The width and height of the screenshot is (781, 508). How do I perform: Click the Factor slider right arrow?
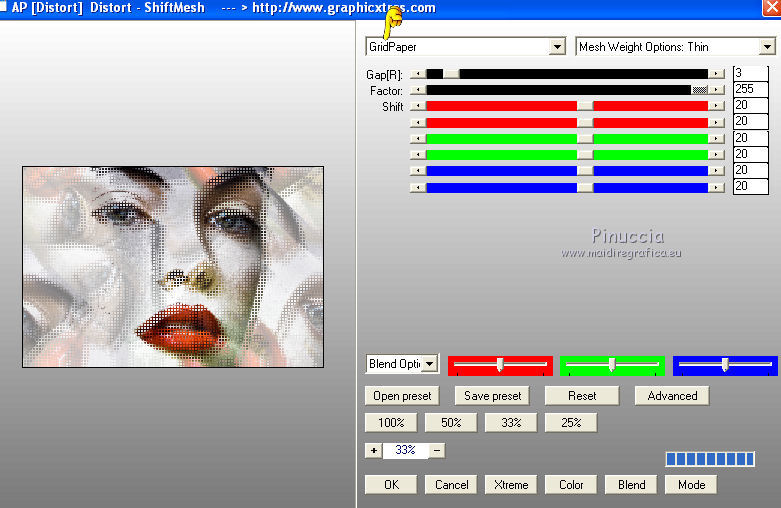[716, 90]
